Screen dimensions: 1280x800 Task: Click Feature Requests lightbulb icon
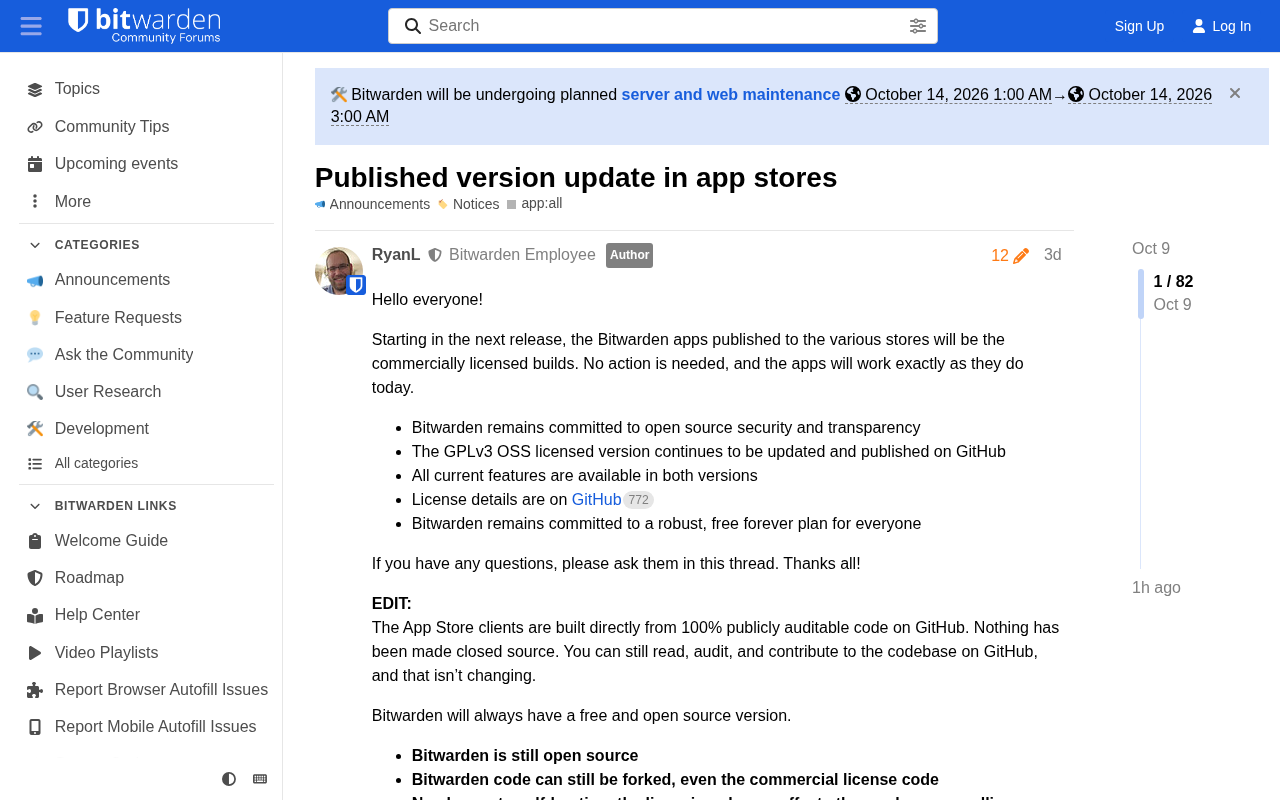[x=35, y=318]
